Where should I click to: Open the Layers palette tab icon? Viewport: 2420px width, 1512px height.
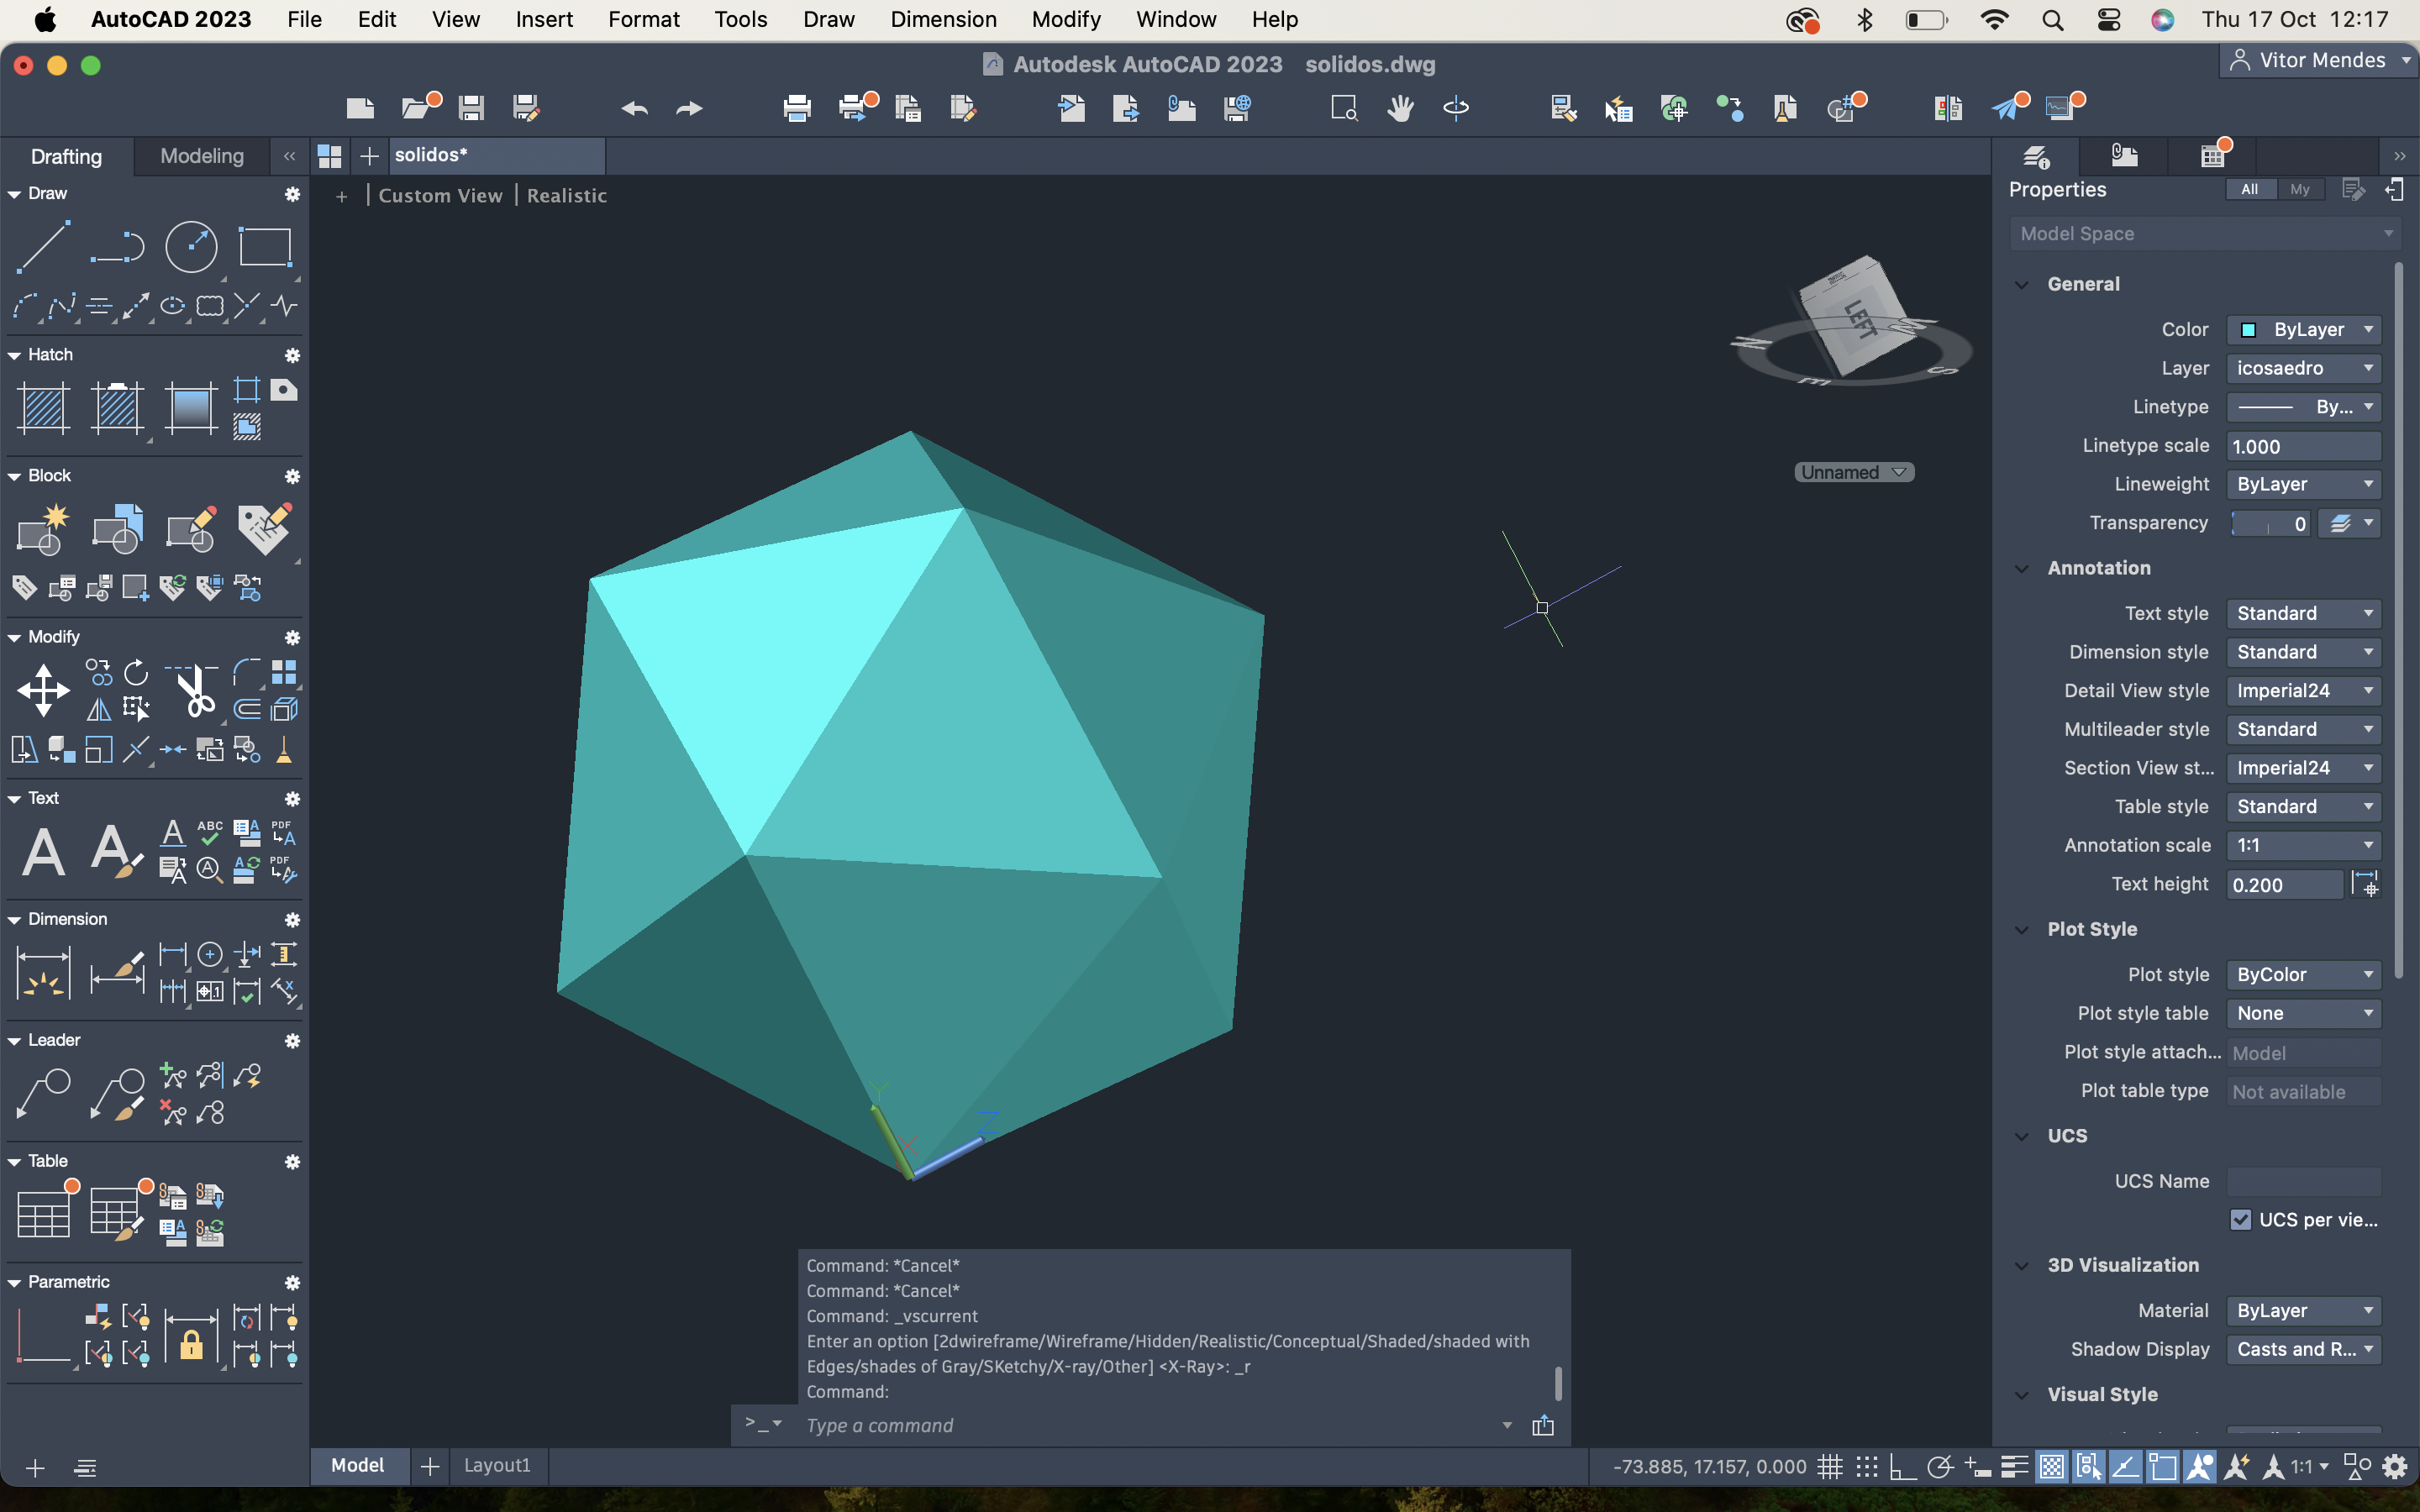2036,156
